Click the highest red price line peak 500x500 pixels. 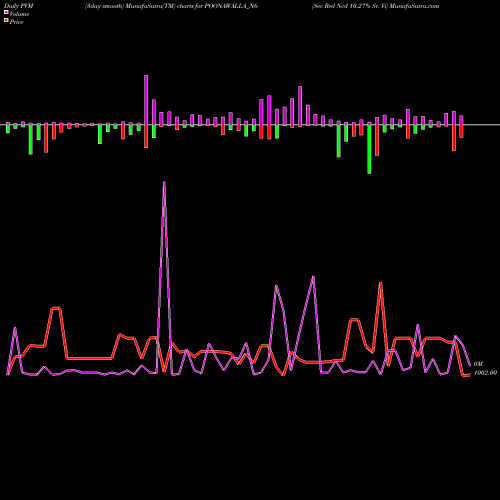[381, 283]
